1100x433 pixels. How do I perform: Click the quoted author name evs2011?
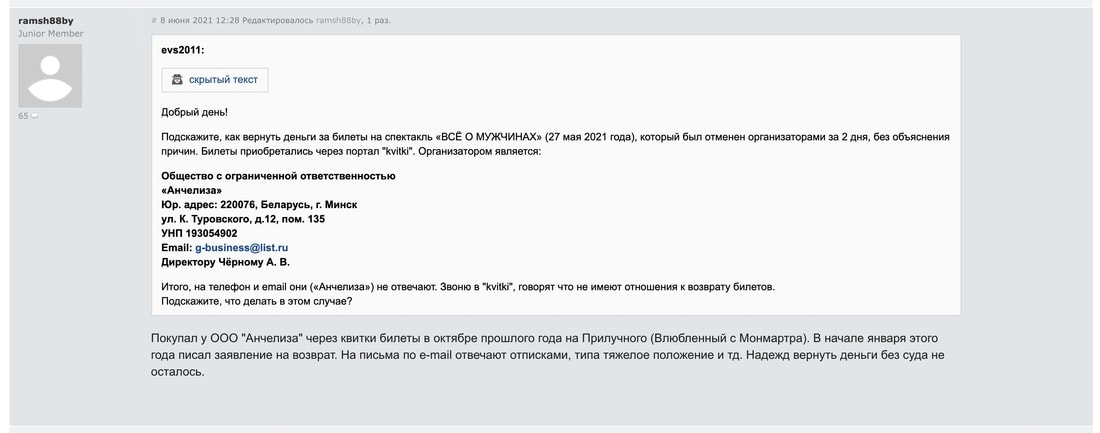[x=182, y=49]
